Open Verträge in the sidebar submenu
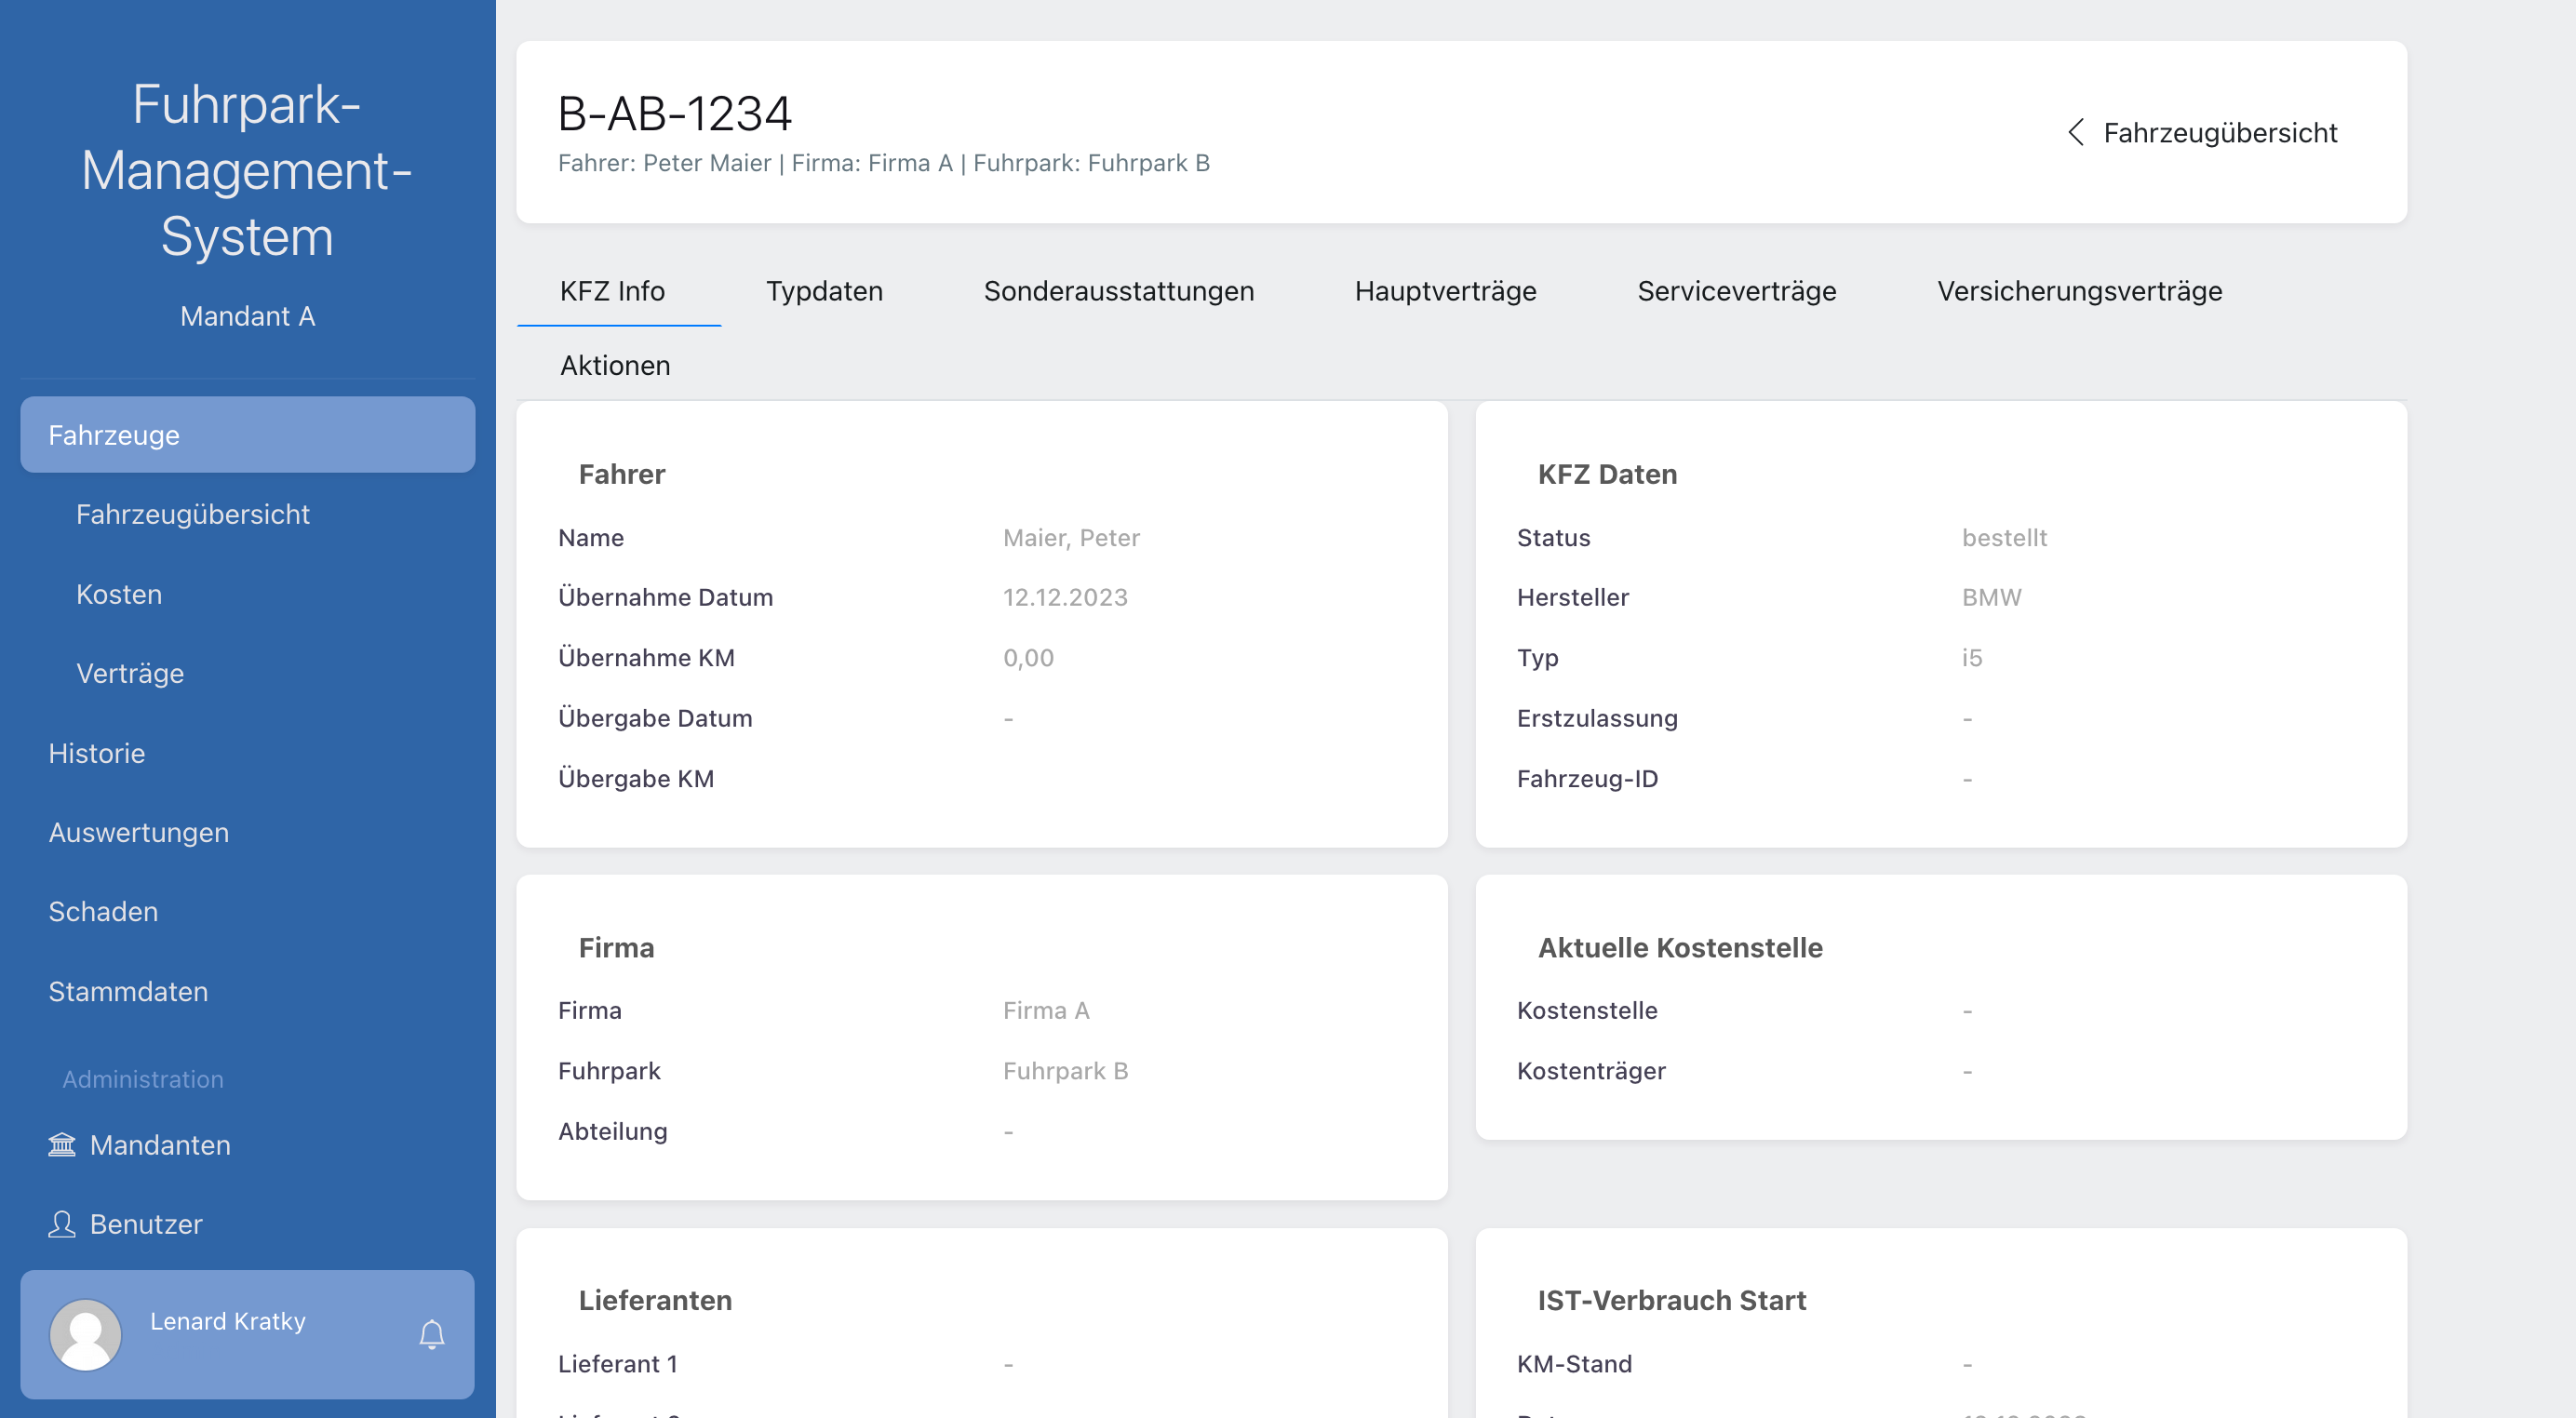This screenshot has width=2576, height=1418. coord(130,673)
